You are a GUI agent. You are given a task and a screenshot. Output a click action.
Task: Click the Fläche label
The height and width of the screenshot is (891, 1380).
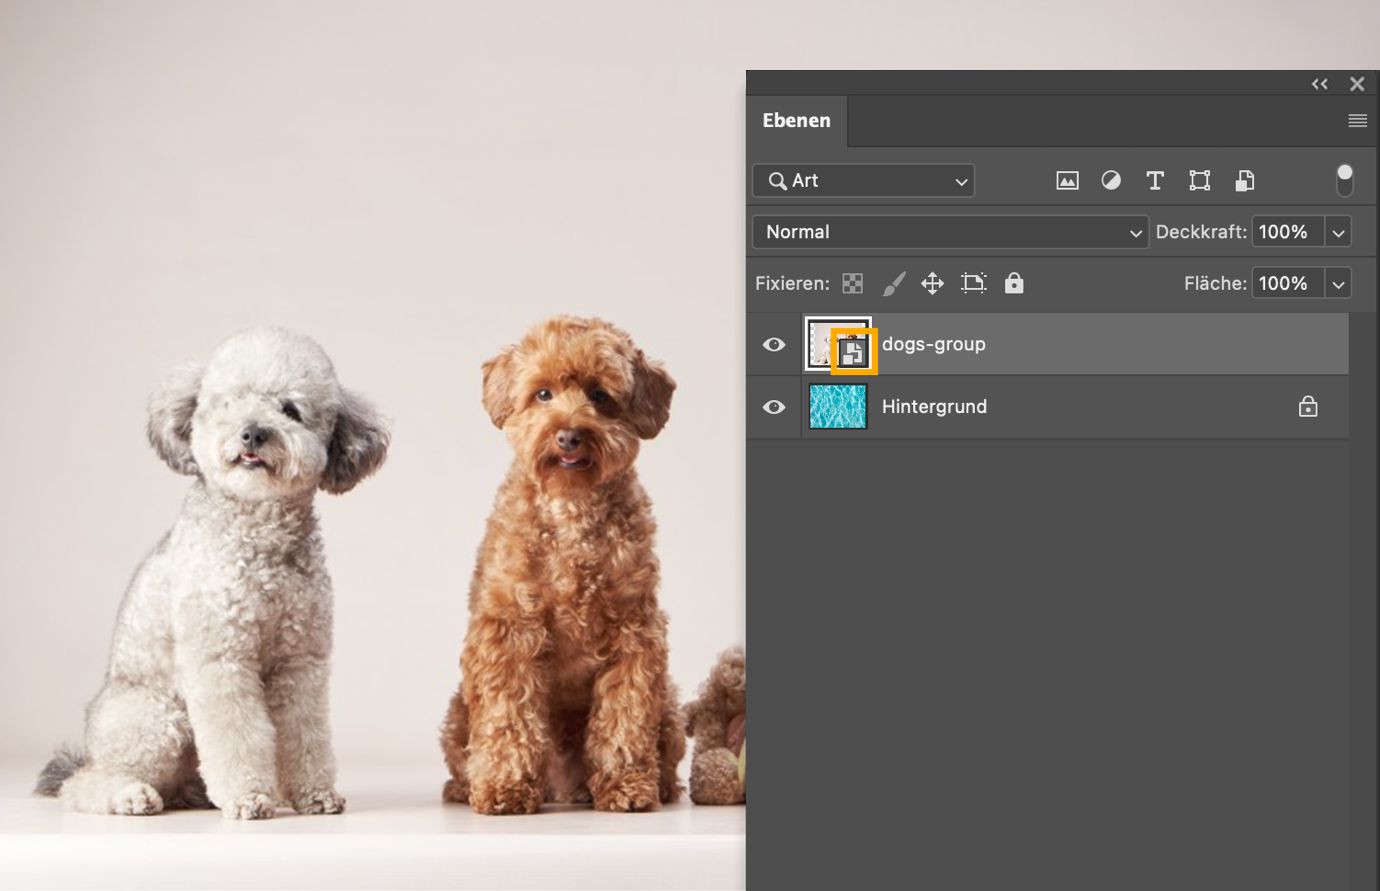1215,284
